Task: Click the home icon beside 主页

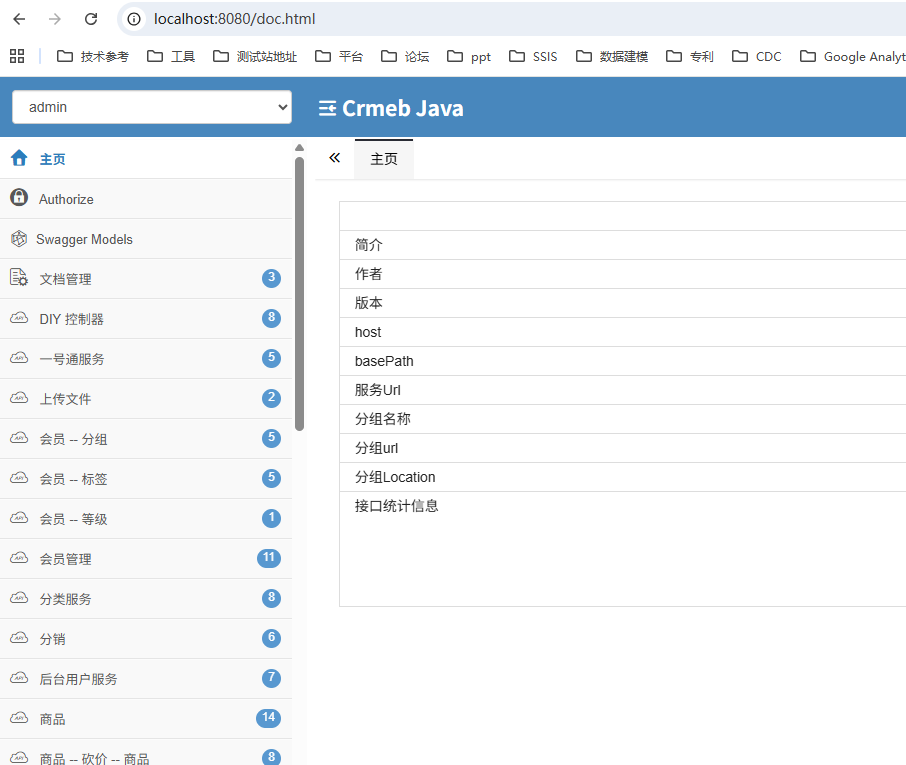Action: coord(19,158)
